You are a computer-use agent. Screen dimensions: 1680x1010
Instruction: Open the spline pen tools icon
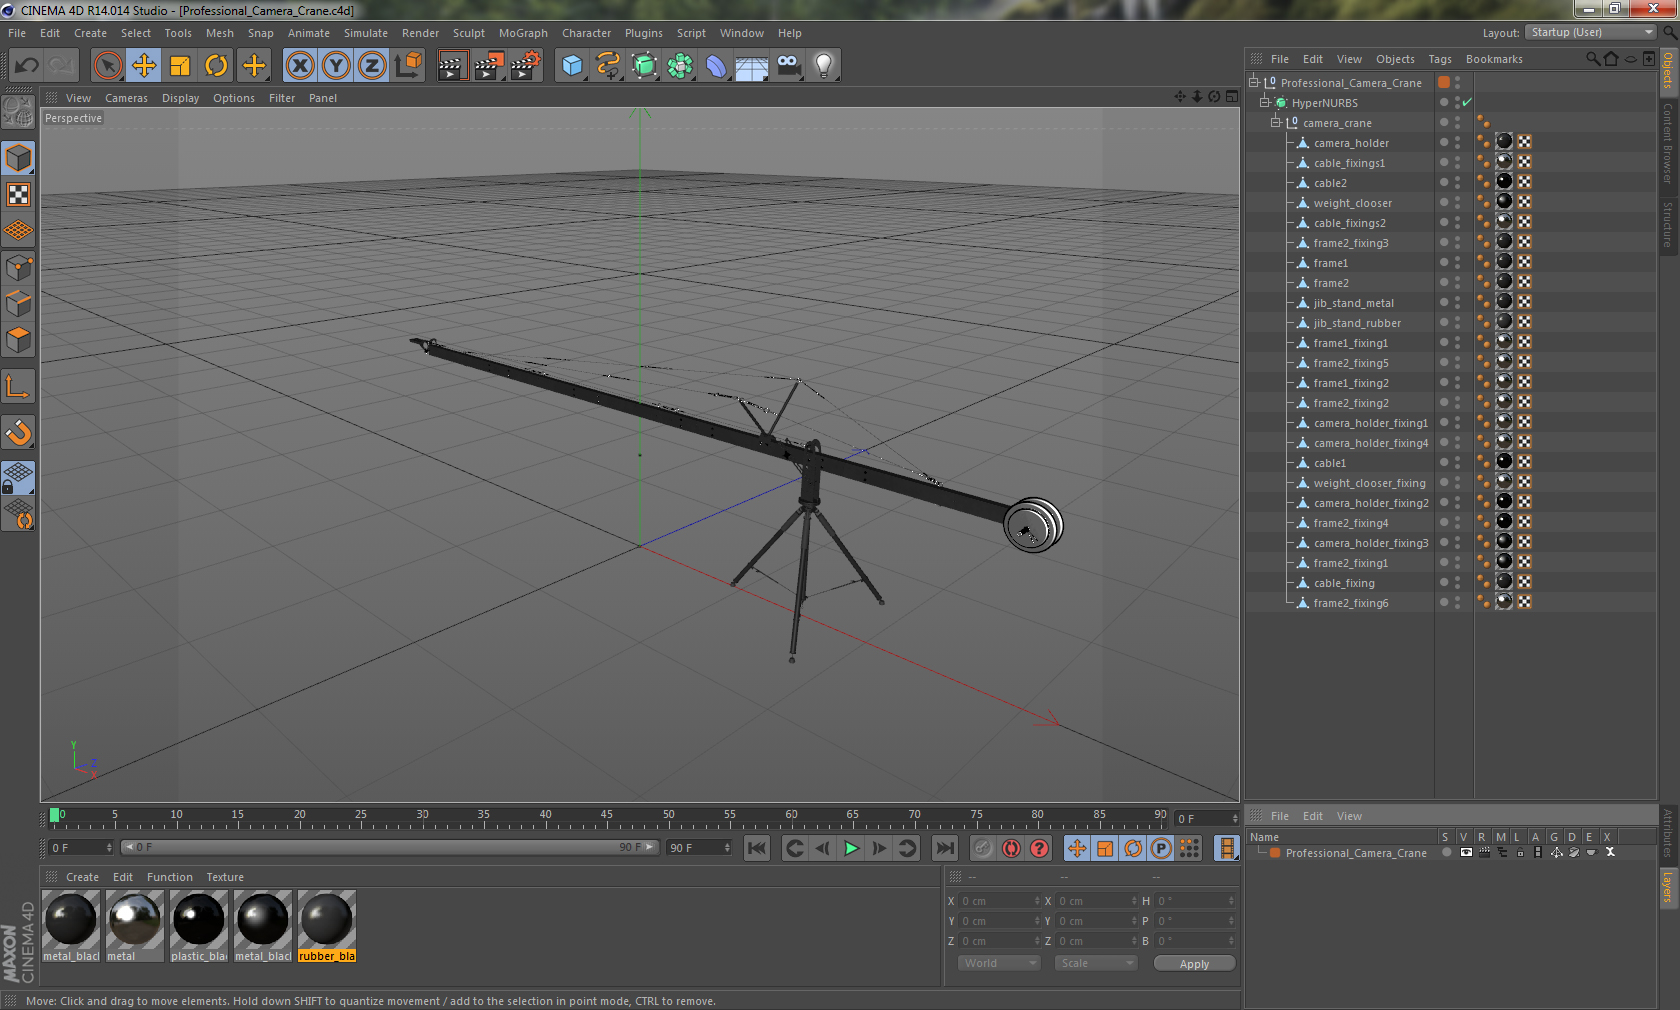pyautogui.click(x=608, y=66)
